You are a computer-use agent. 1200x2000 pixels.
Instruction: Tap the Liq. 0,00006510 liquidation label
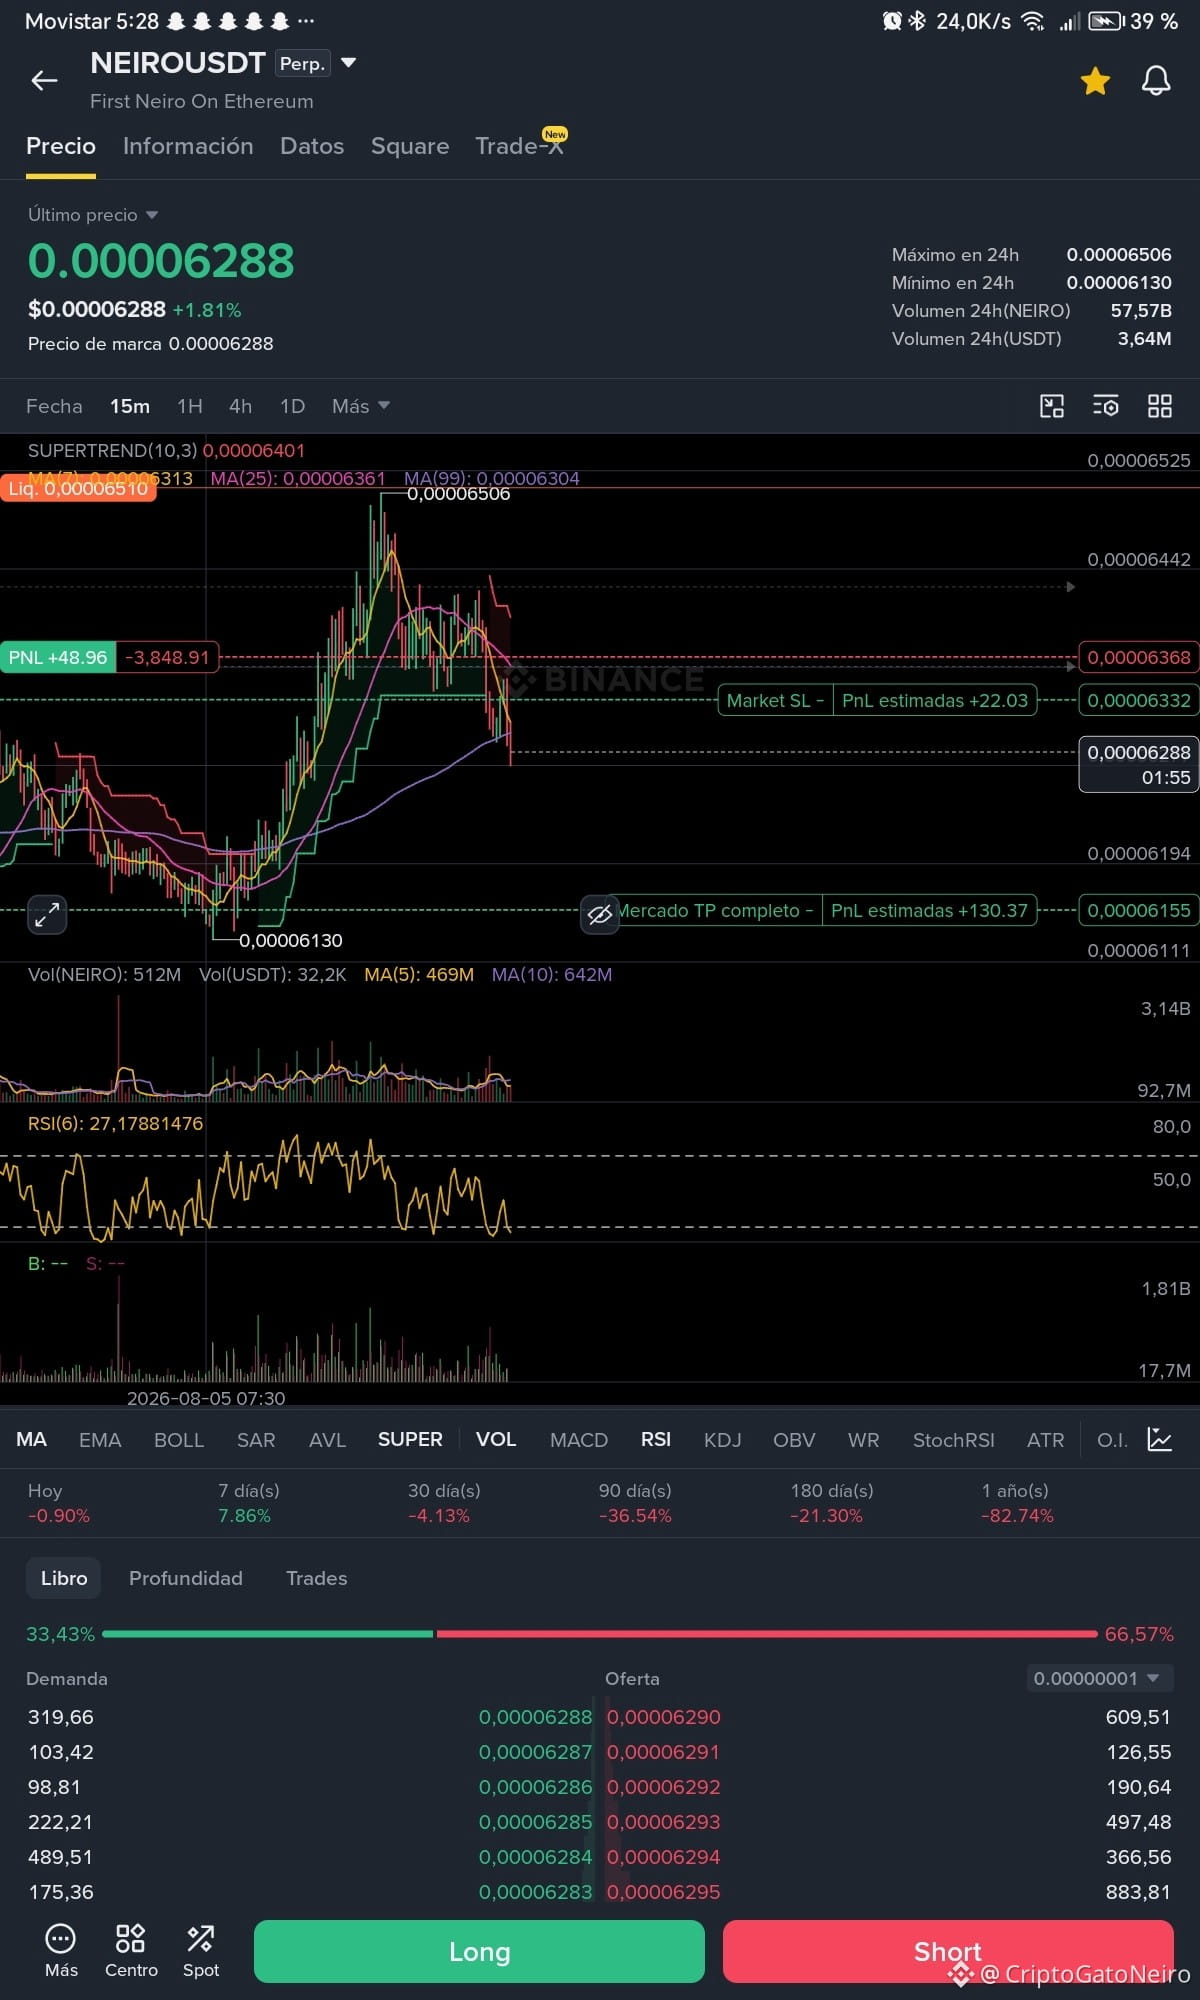(x=78, y=488)
